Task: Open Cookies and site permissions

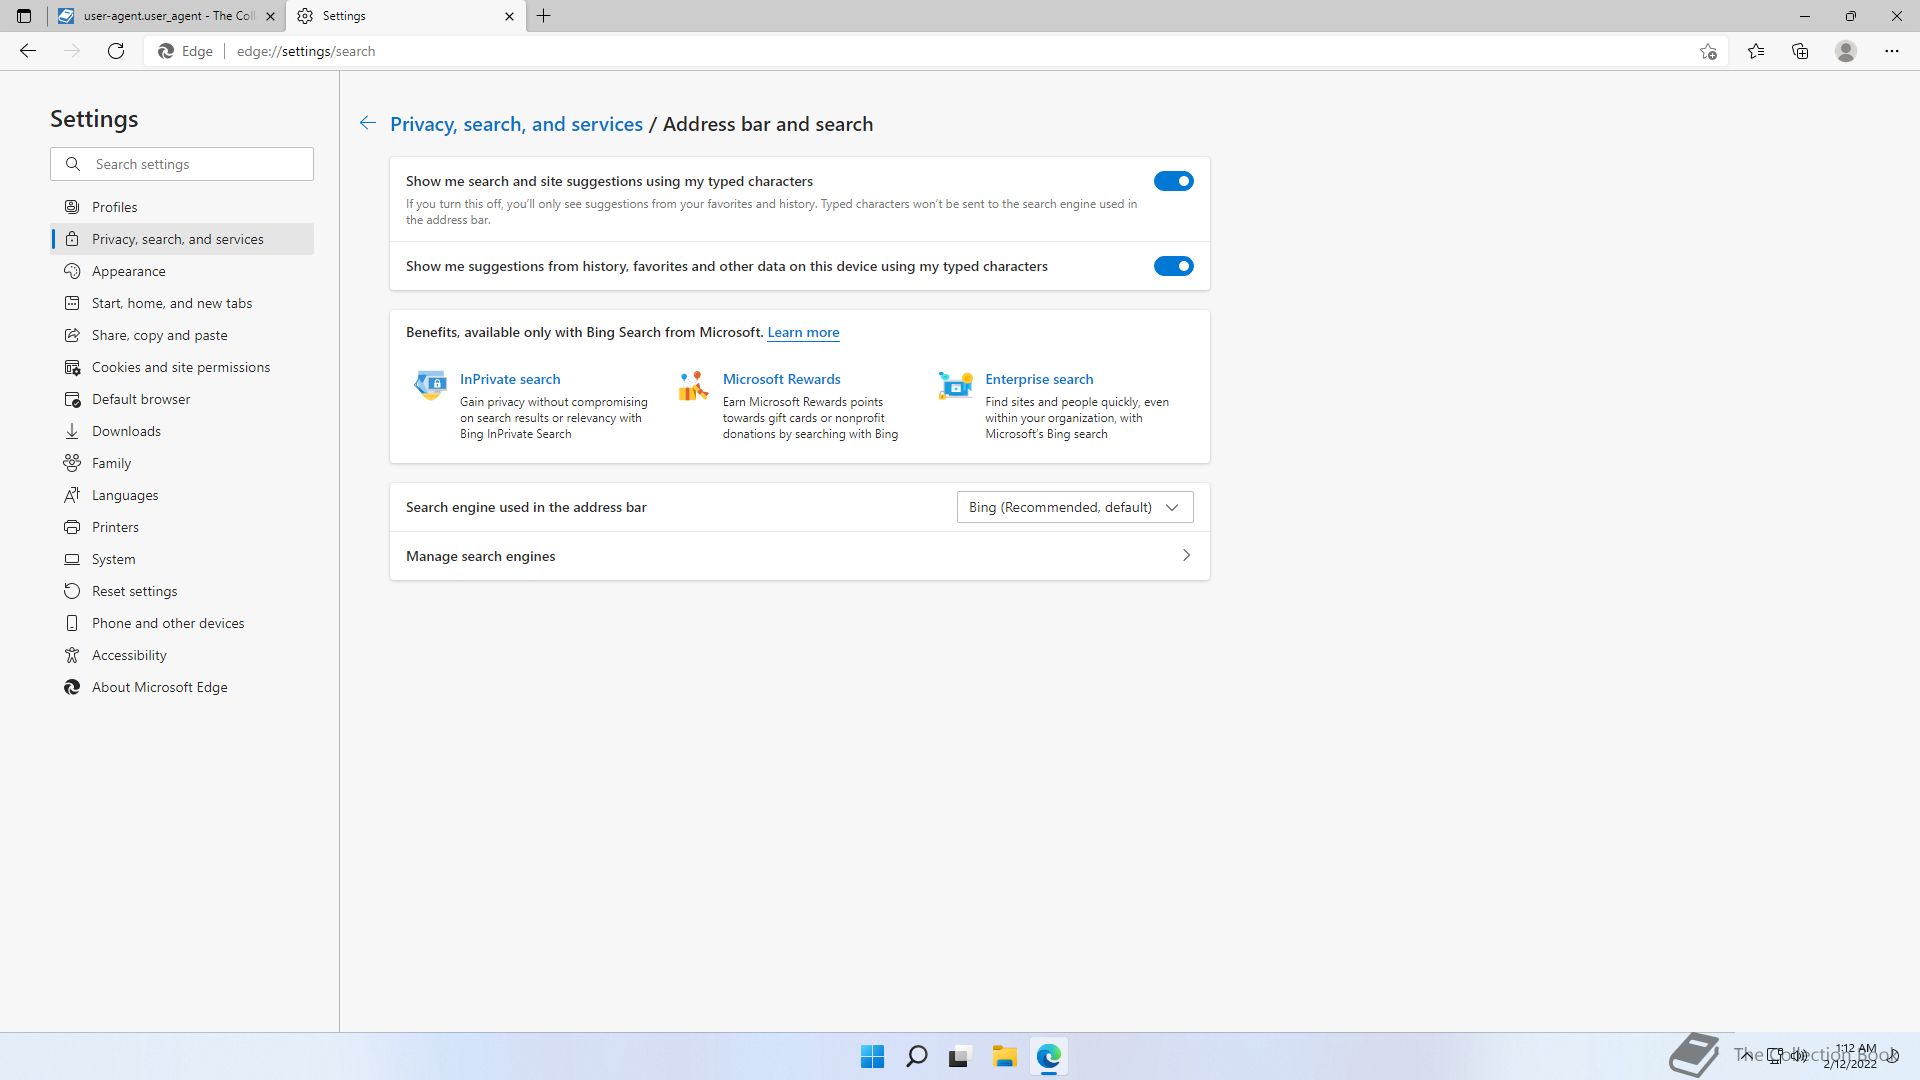Action: (x=182, y=367)
